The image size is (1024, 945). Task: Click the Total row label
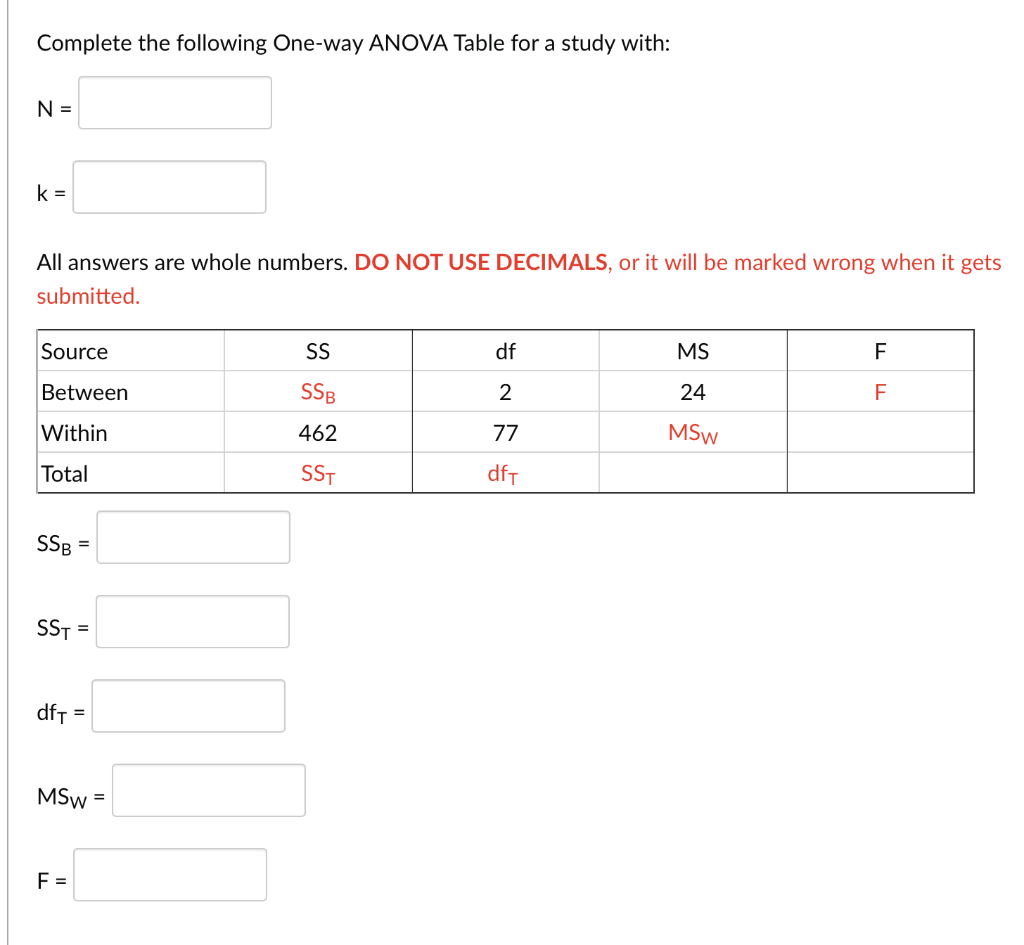pos(63,473)
